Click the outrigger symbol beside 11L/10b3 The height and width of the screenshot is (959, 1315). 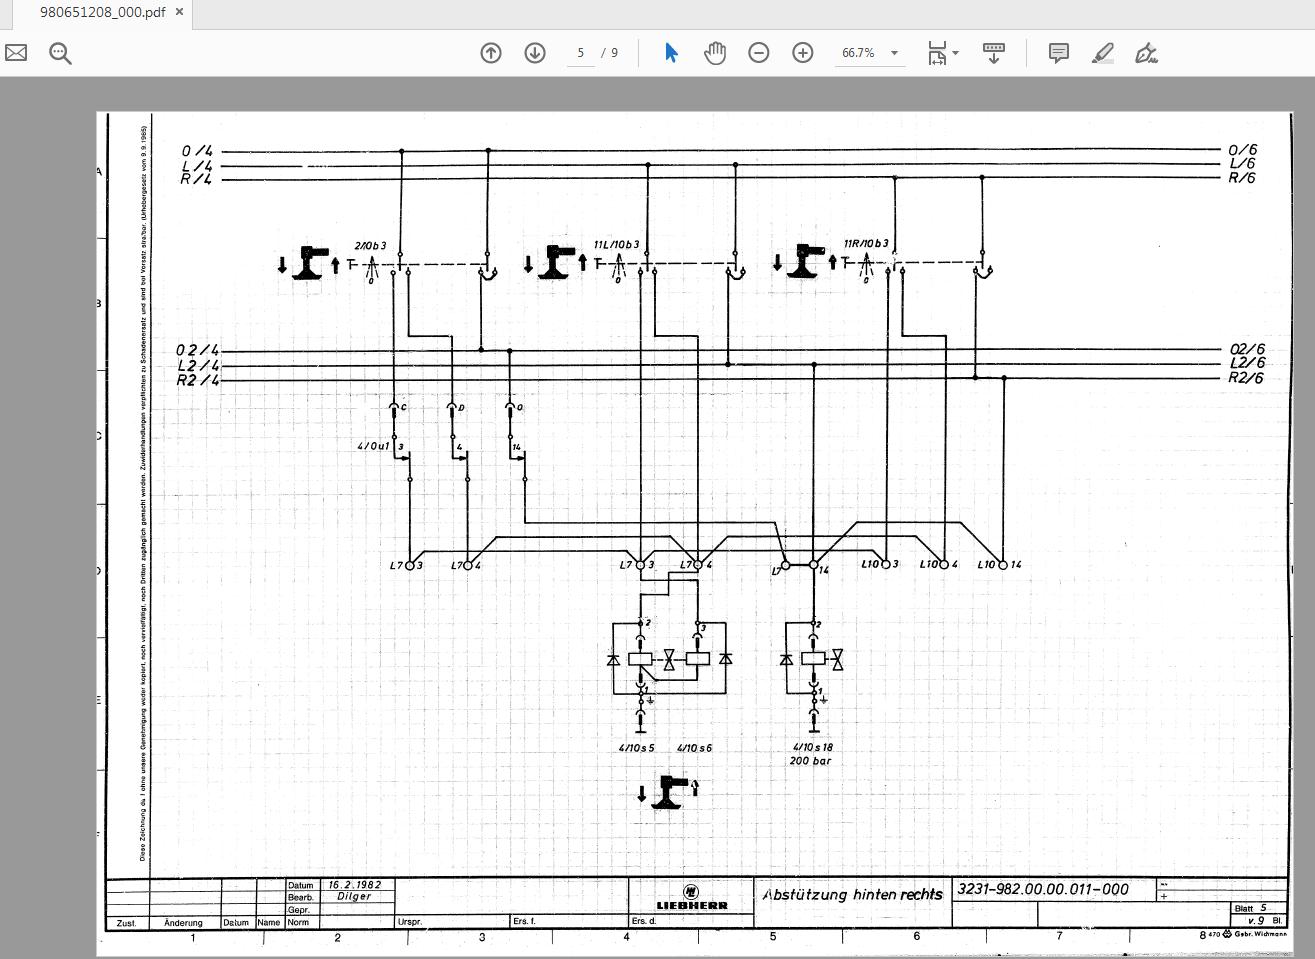coord(557,263)
